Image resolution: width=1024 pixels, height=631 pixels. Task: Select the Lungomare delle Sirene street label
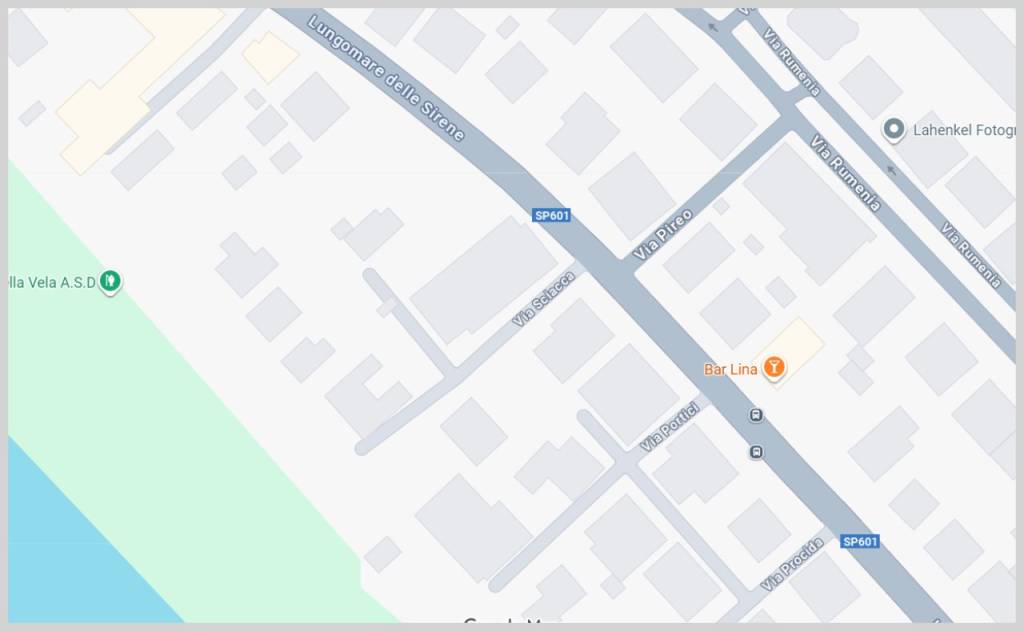point(386,78)
